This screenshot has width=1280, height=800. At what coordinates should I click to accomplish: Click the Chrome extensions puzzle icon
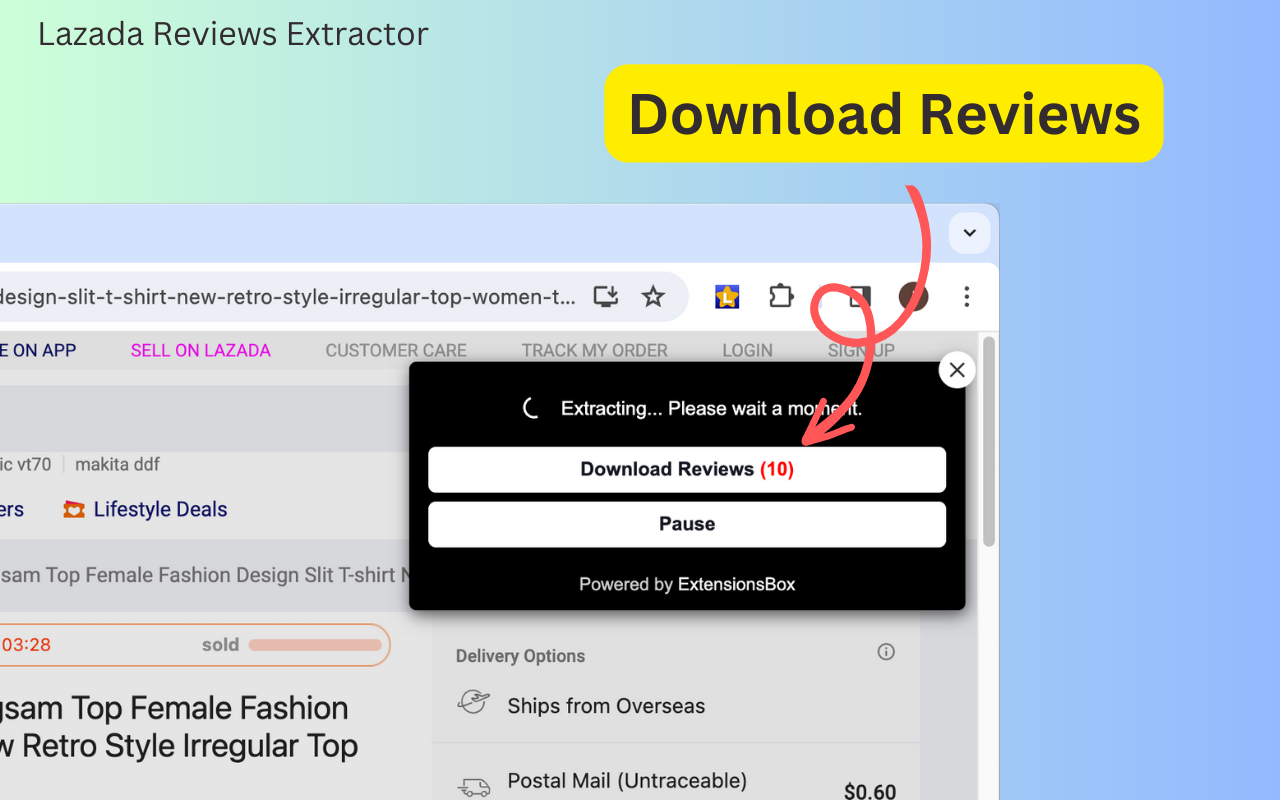point(781,296)
